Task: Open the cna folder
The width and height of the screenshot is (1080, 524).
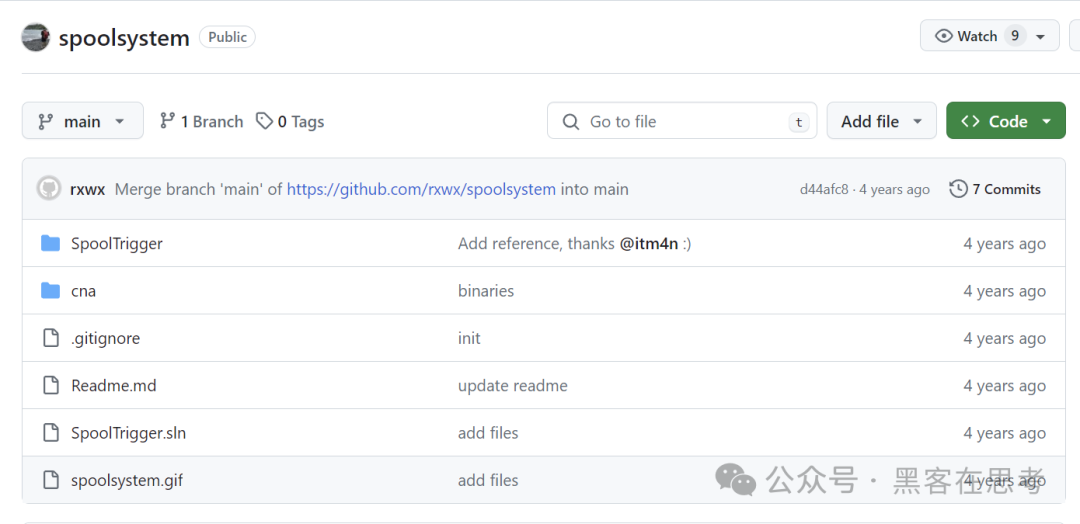Action: [83, 291]
